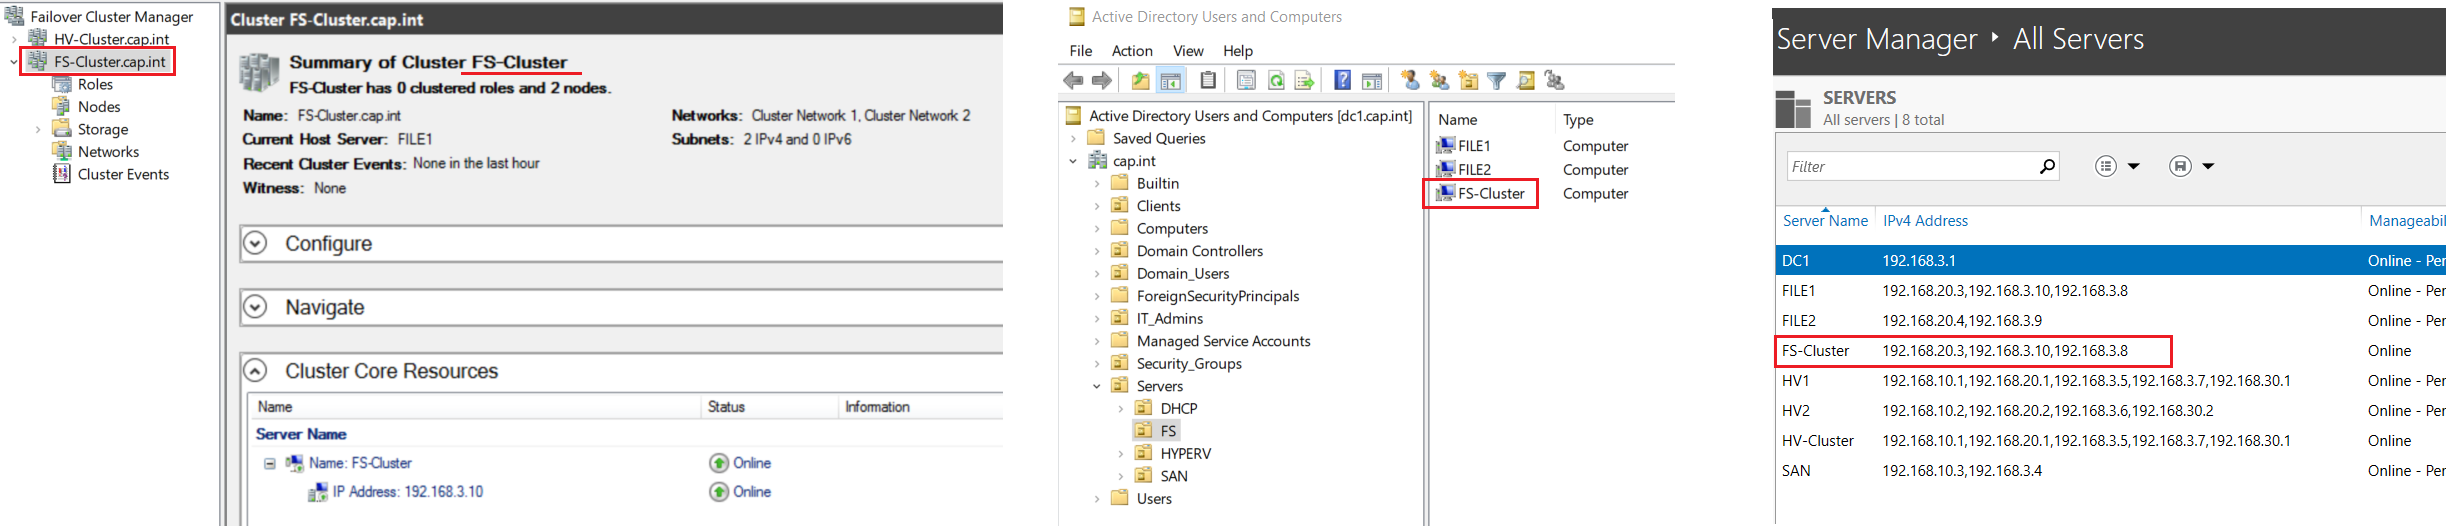2446x526 pixels.
Task: Select the FILE1 computer object
Action: click(x=1474, y=146)
